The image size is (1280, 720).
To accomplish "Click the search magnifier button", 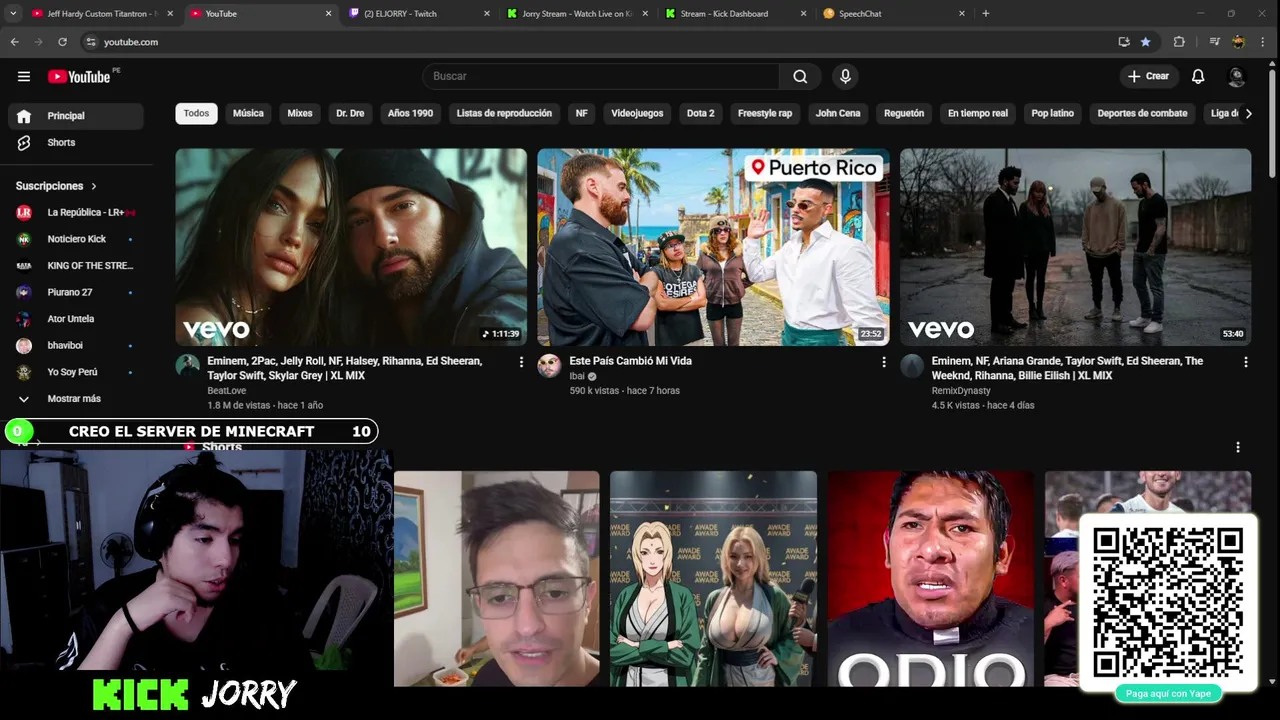I will pyautogui.click(x=800, y=76).
